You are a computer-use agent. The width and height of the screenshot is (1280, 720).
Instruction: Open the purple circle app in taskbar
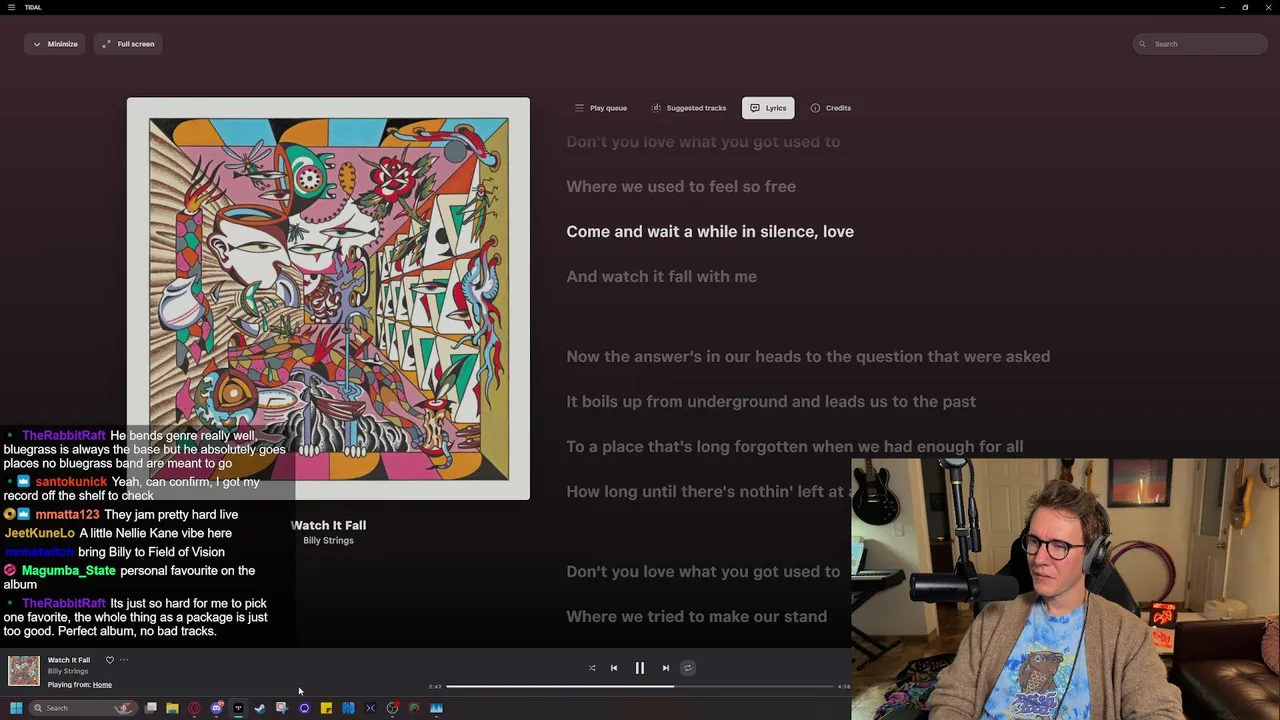pos(304,708)
